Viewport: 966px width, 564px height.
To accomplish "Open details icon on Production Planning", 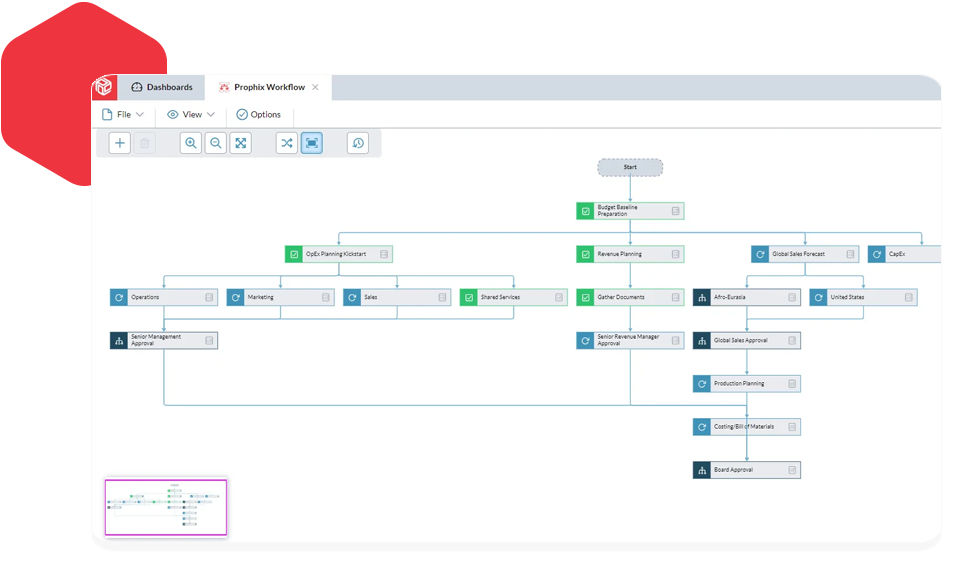I will click(792, 383).
